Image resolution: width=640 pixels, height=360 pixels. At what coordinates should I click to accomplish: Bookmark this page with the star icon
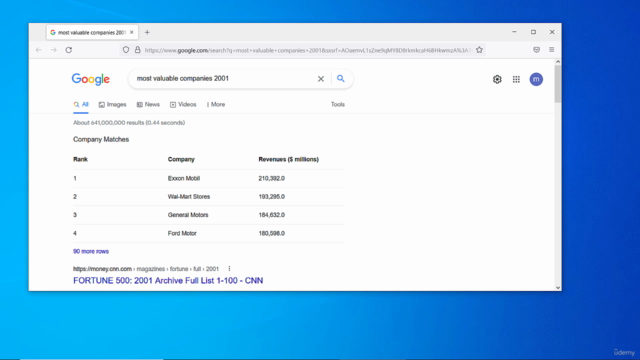coord(479,50)
